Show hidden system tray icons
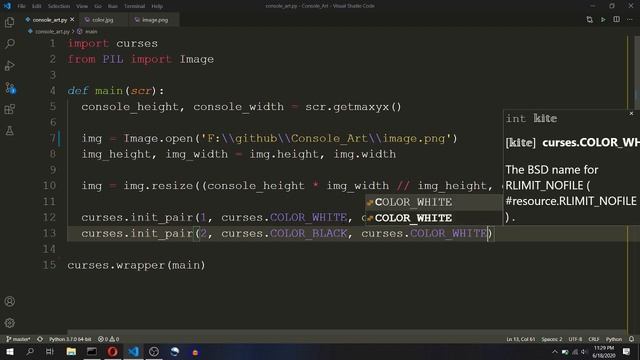Viewport: 640px width, 360px height. point(554,352)
